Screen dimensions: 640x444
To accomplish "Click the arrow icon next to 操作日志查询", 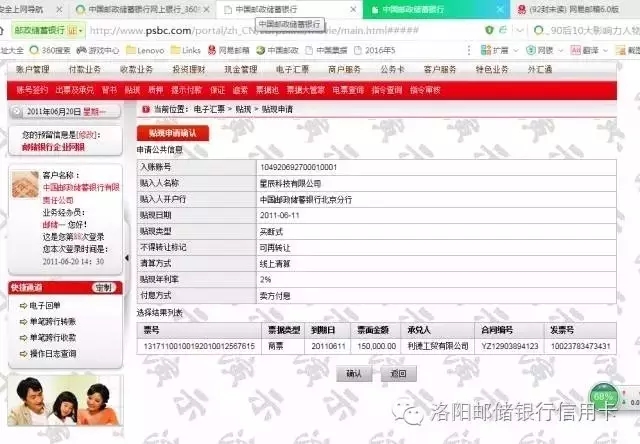I will coord(24,354).
